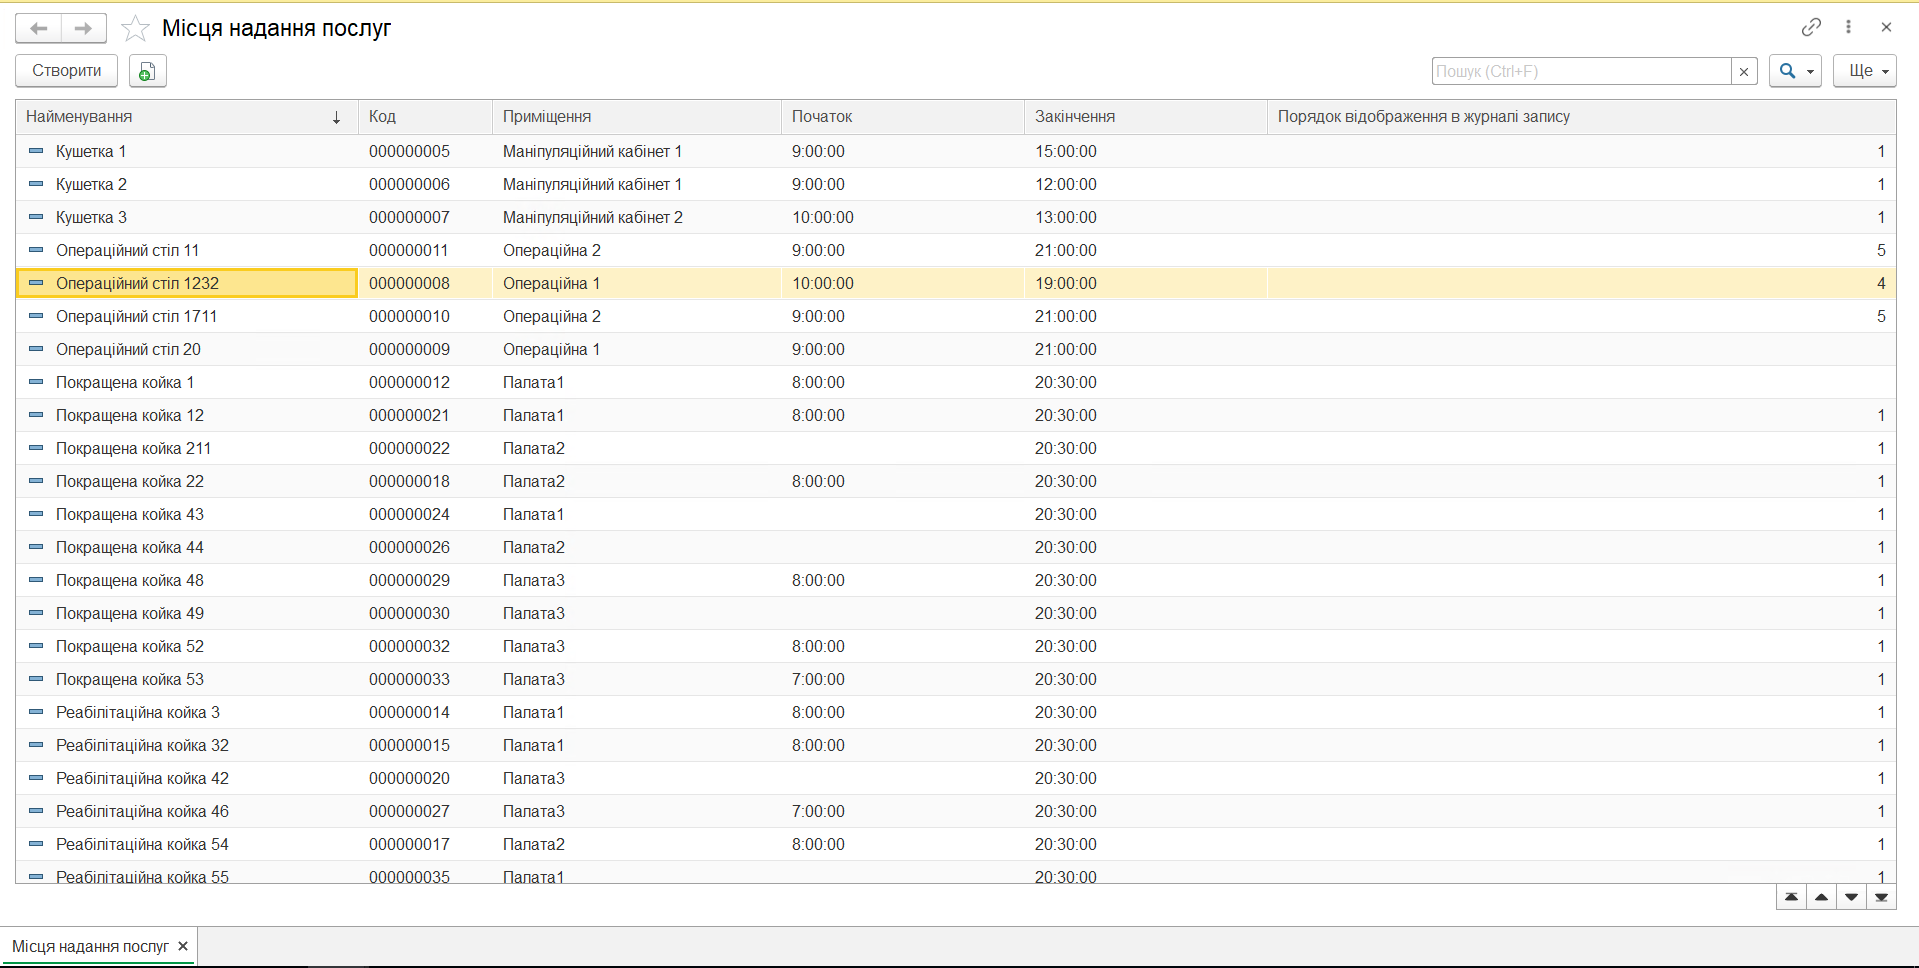Clear the search field with X icon
This screenshot has width=1919, height=968.
(1744, 71)
